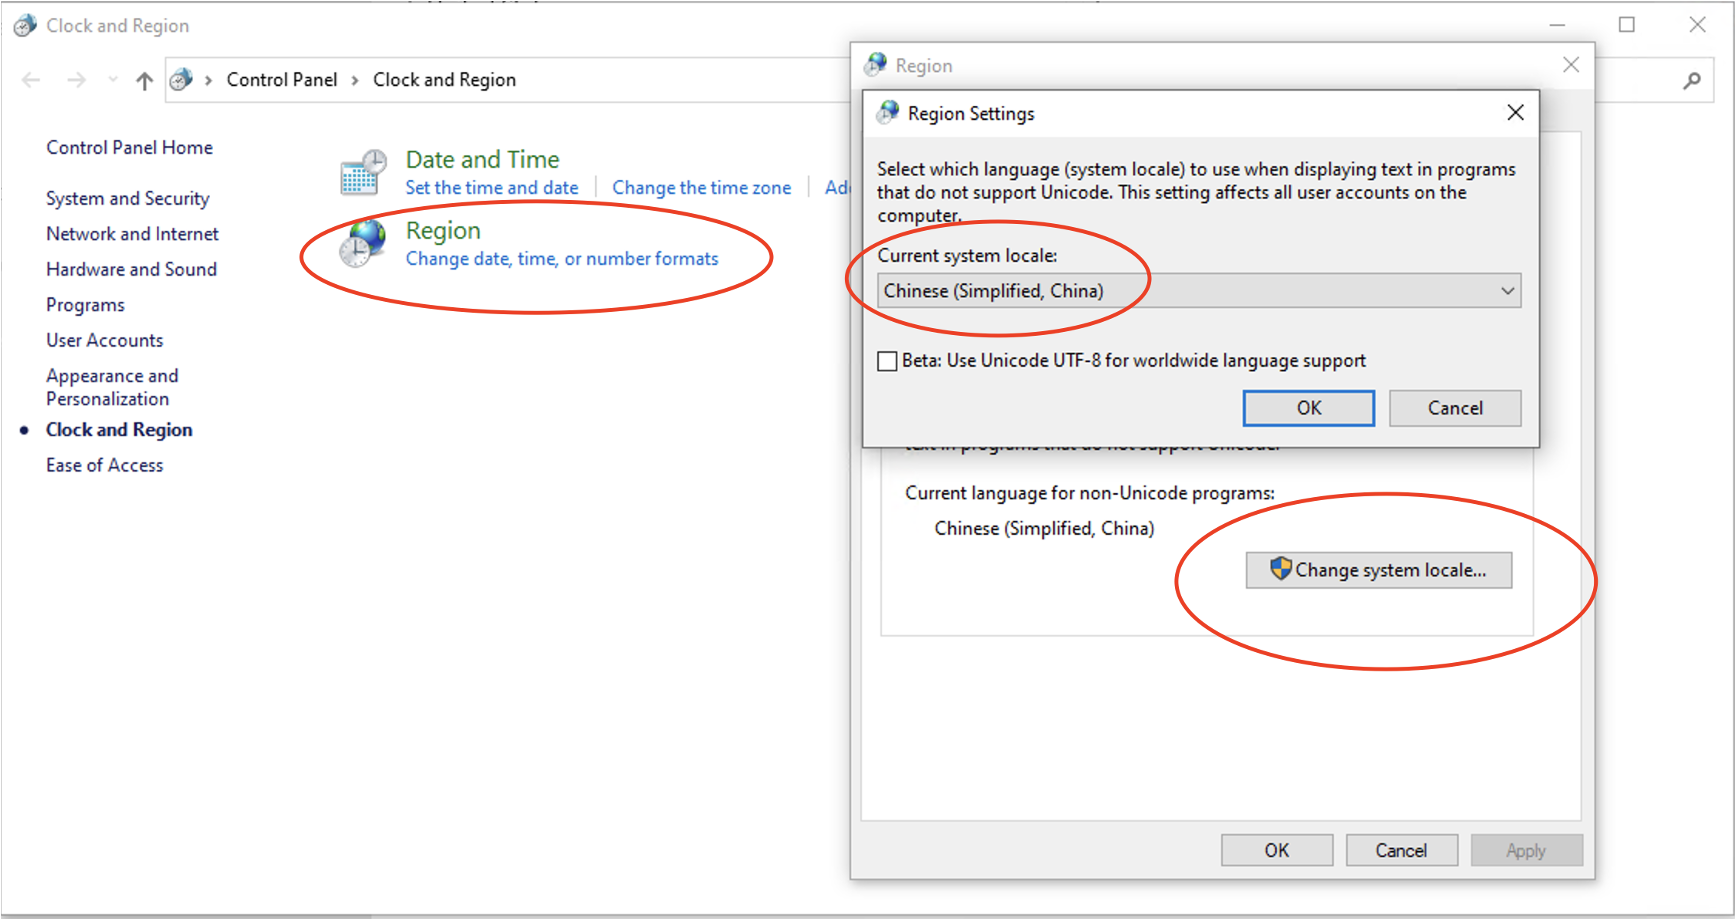Open Date and Time heading link
The height and width of the screenshot is (920, 1736).
tap(482, 160)
